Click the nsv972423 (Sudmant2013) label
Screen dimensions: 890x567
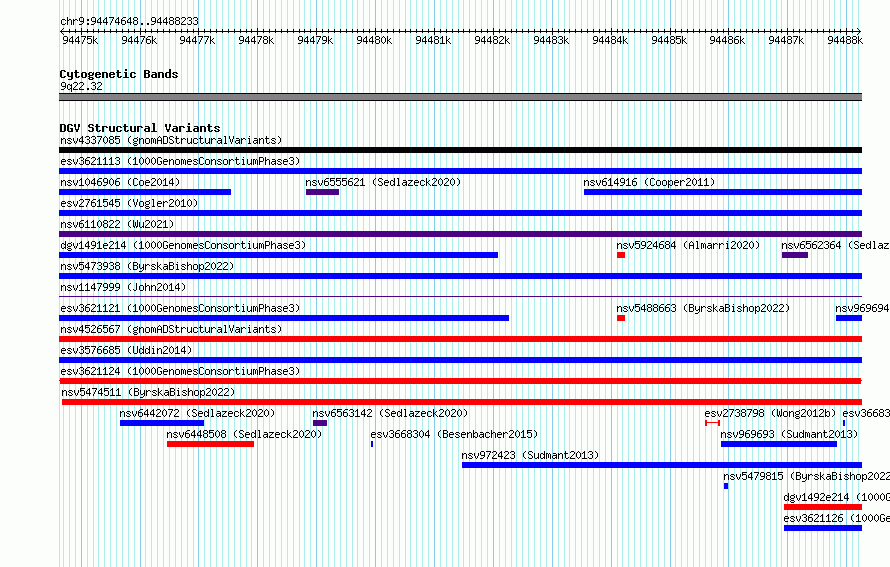[x=530, y=455]
